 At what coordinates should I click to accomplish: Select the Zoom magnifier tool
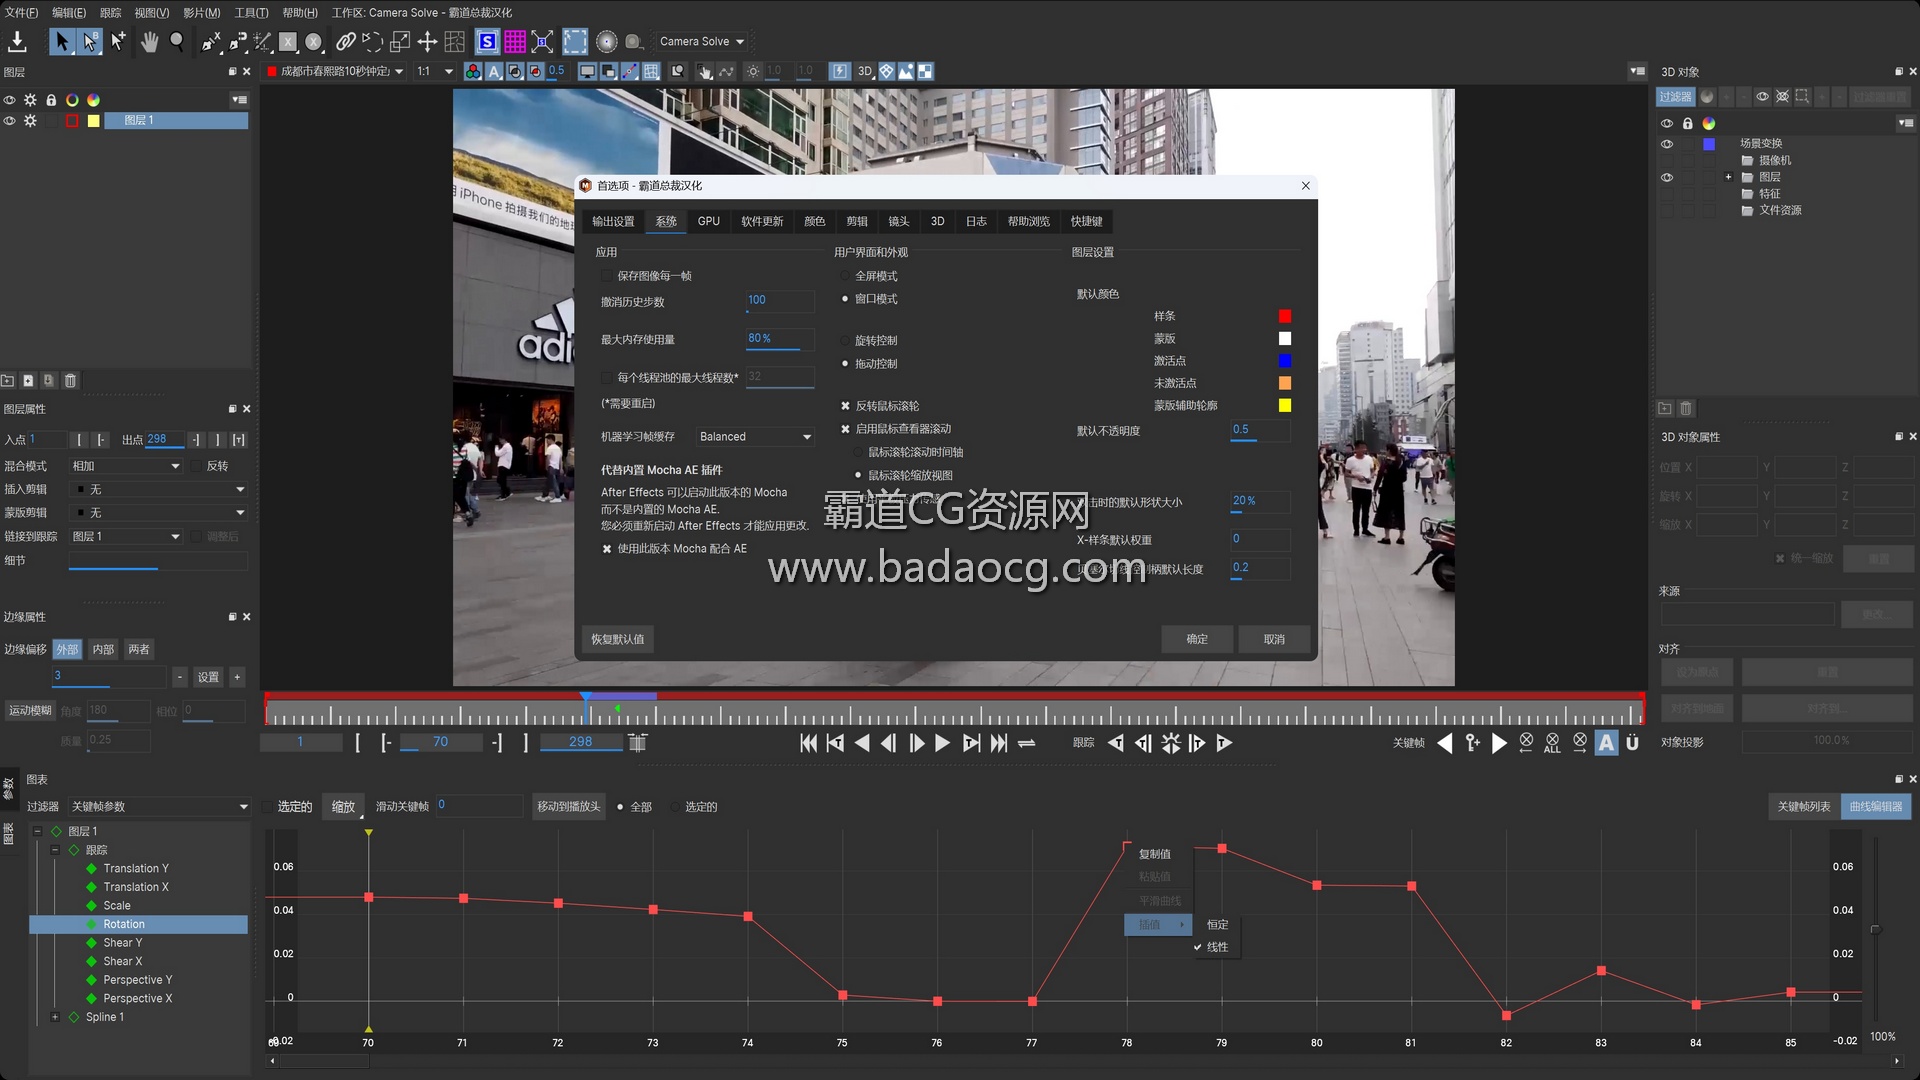[177, 41]
